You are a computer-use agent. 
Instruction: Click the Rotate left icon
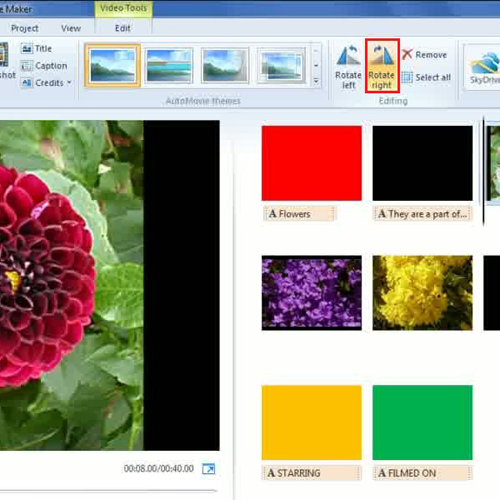(x=348, y=67)
